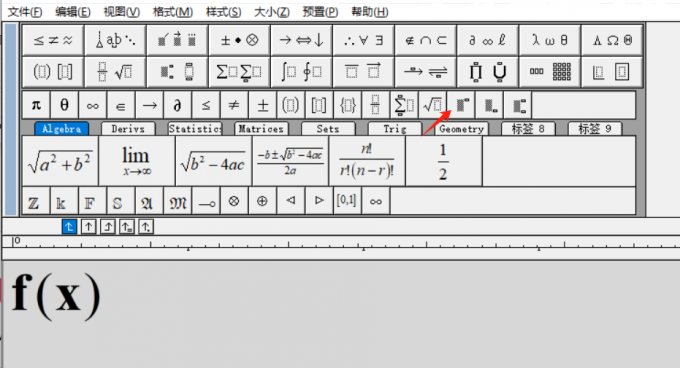Image resolution: width=680 pixels, height=368 pixels.
Task: Open the subscript and superscript templates palette
Action: click(x=177, y=72)
